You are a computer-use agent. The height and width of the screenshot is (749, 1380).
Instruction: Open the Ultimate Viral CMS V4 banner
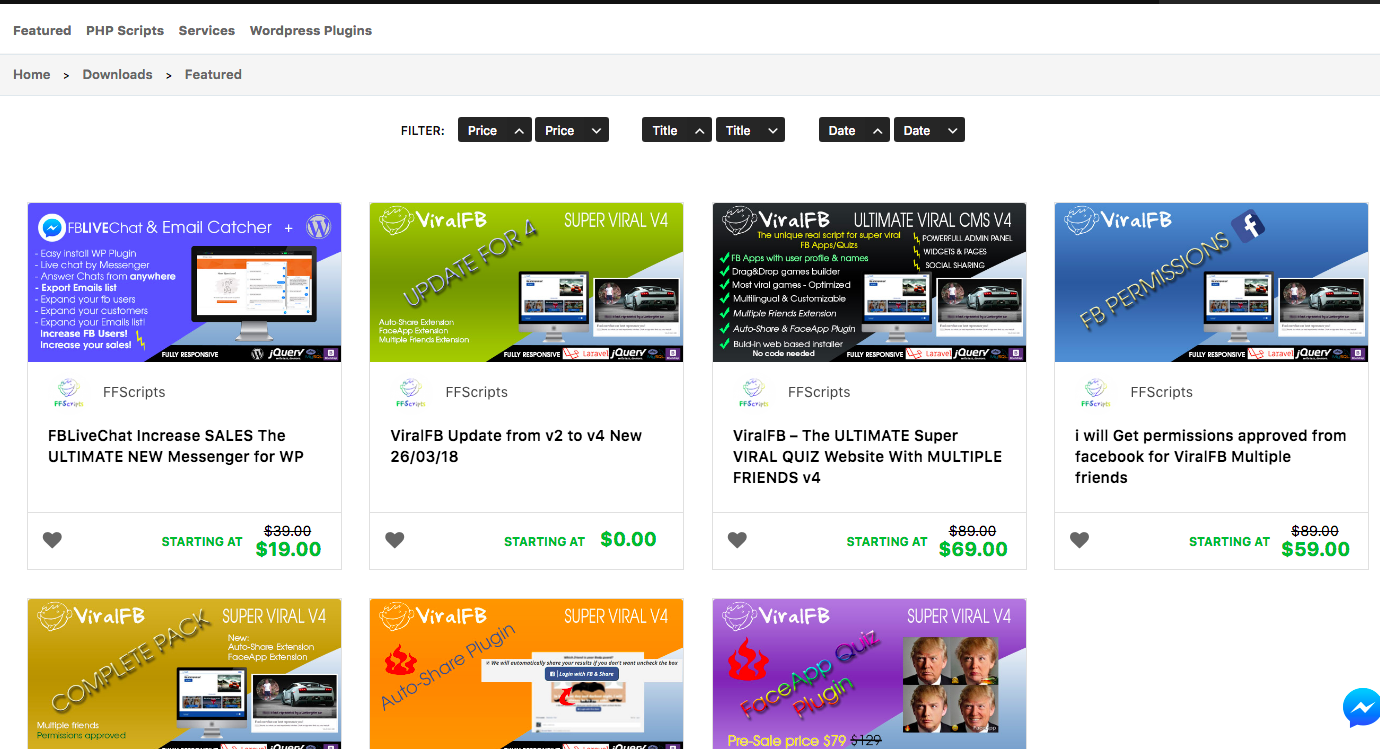[x=869, y=282]
